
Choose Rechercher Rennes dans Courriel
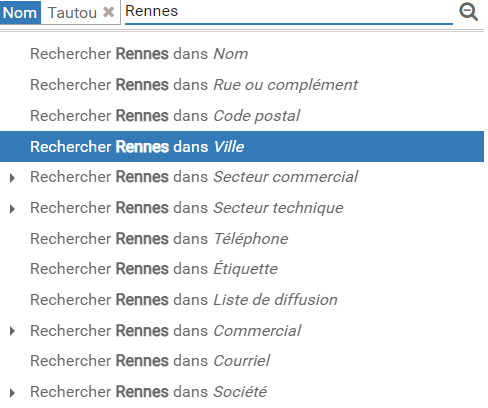point(242,361)
